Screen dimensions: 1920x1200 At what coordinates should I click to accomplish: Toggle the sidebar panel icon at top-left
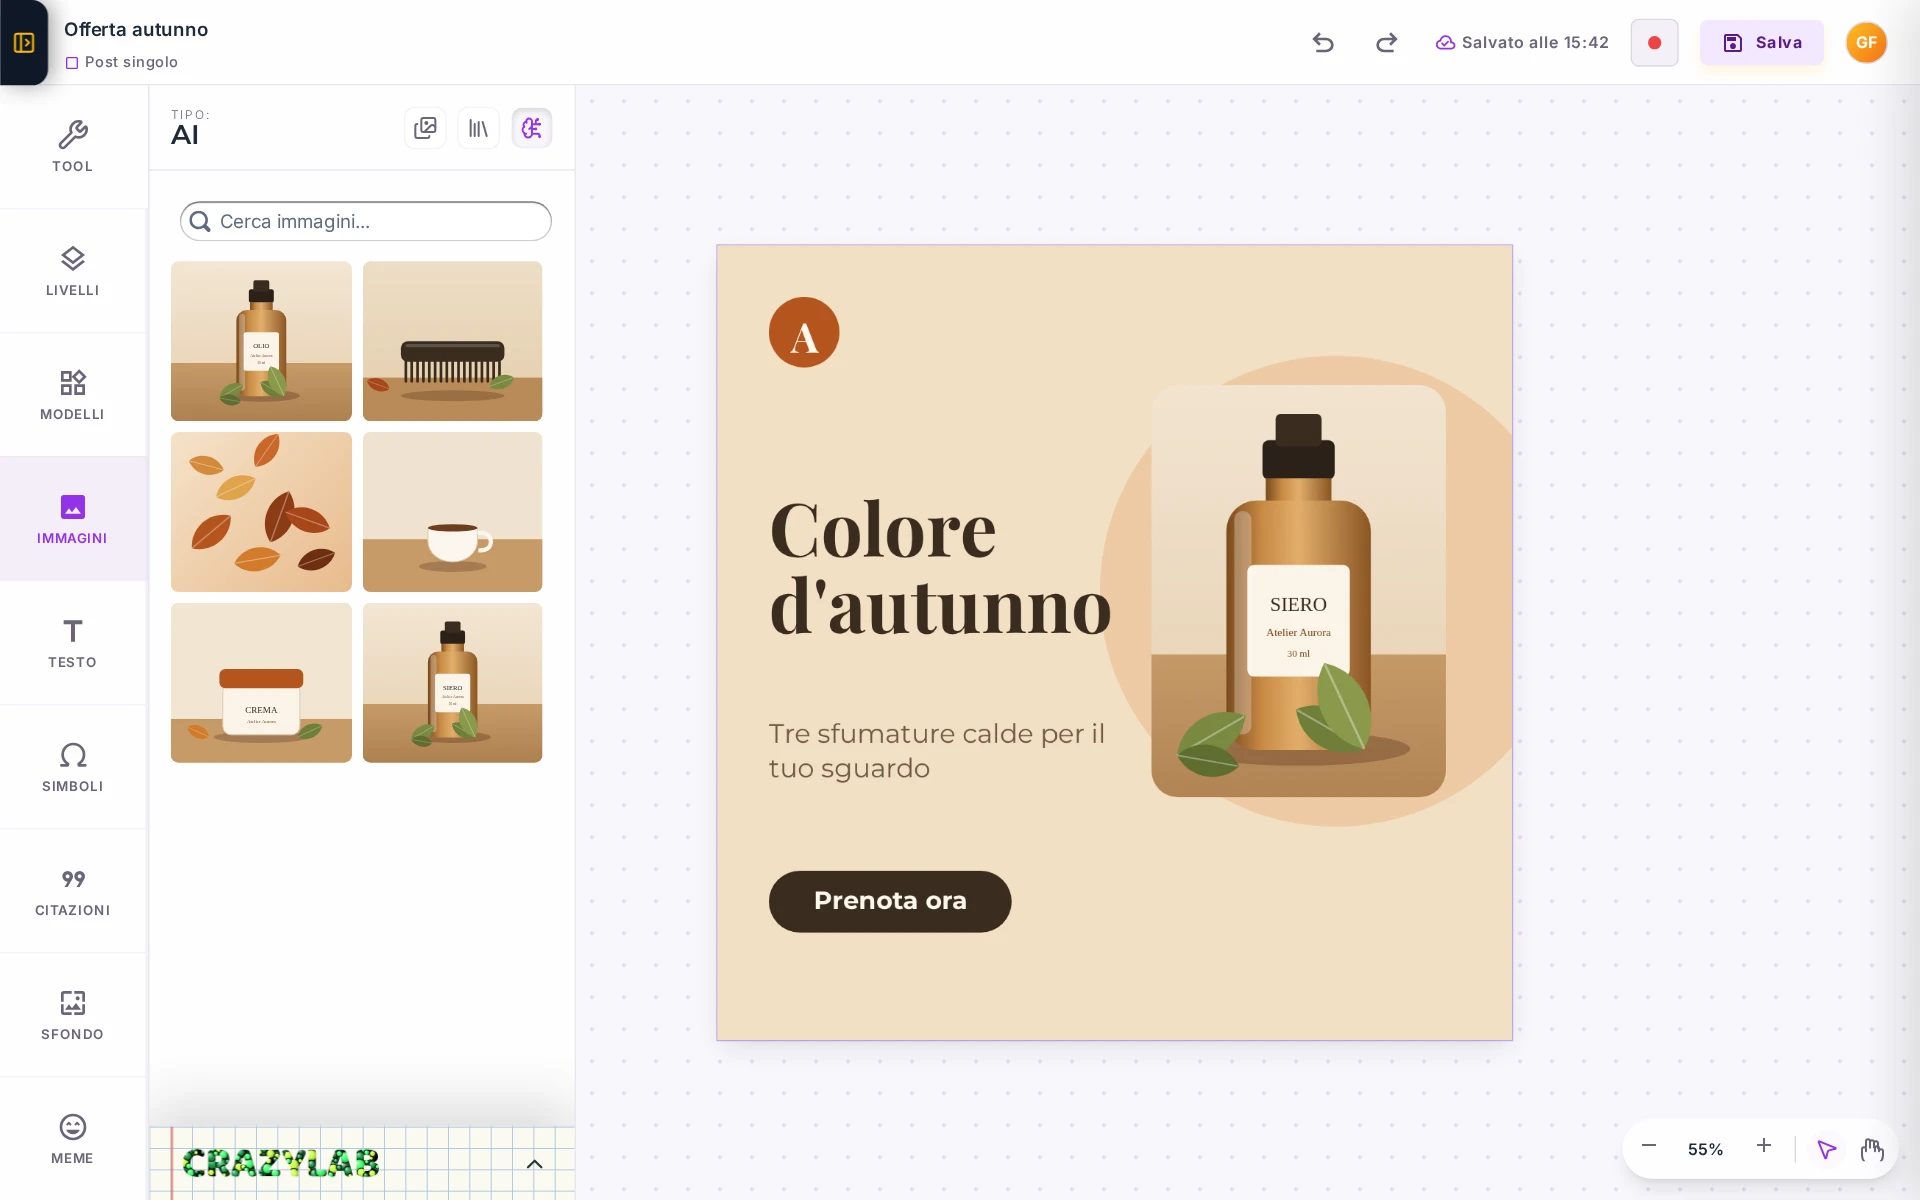24,42
